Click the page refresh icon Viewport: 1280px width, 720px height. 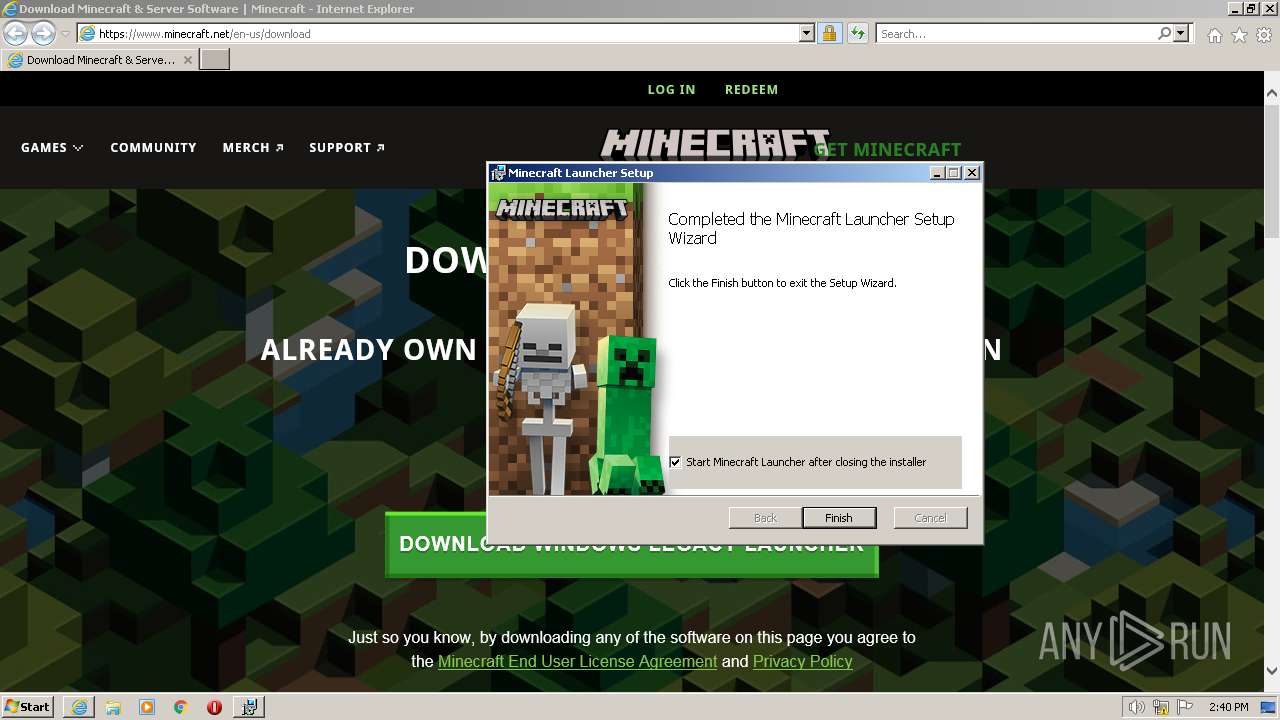pyautogui.click(x=857, y=33)
